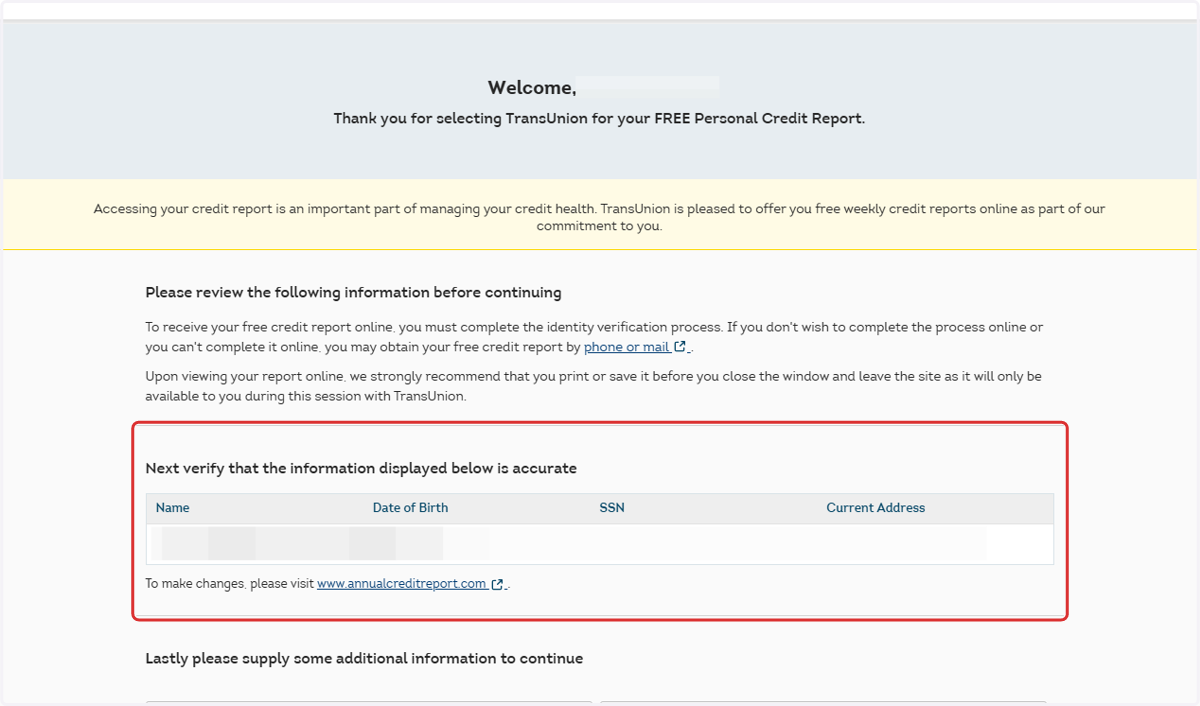Click the Current Address column header
Image resolution: width=1200 pixels, height=706 pixels.
click(876, 508)
